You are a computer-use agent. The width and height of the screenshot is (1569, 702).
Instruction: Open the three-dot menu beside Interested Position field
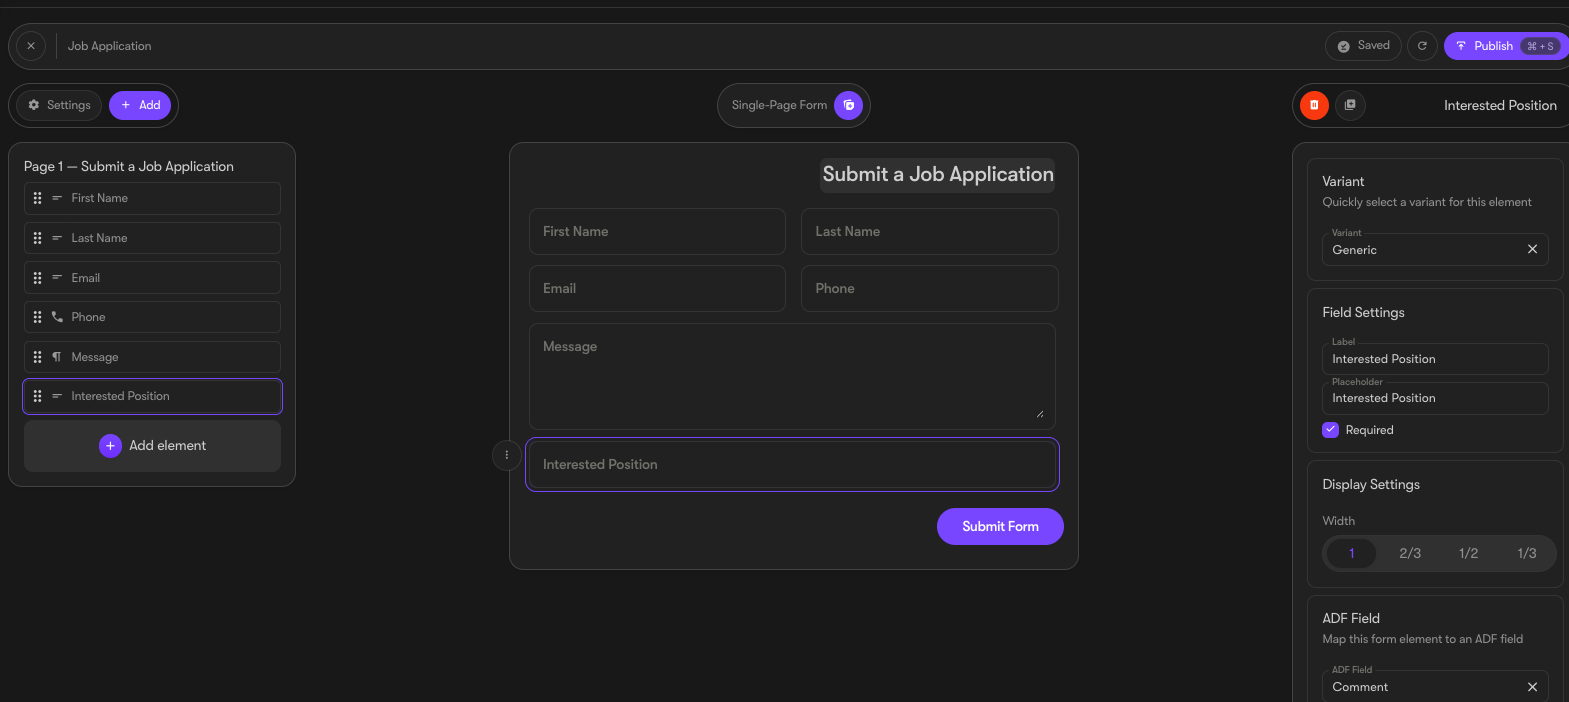pos(506,455)
